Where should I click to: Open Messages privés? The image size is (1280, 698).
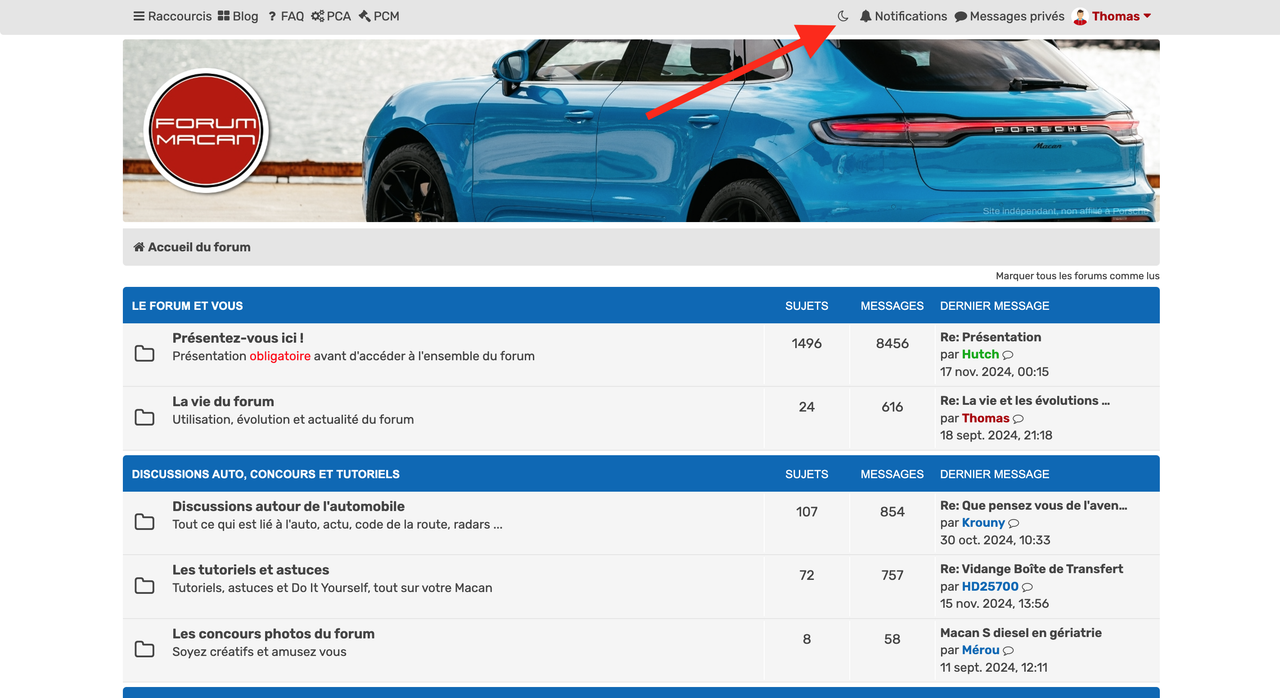(1009, 16)
